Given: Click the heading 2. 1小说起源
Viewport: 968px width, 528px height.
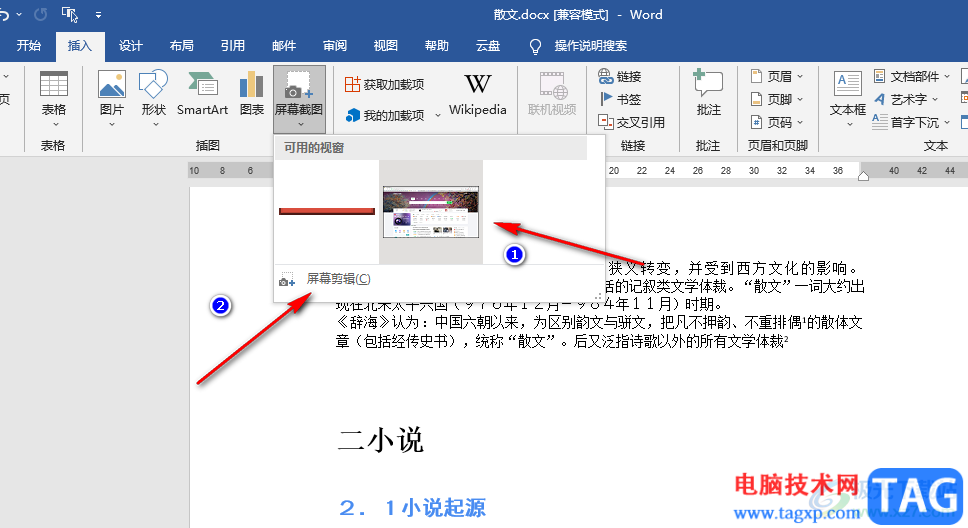Looking at the screenshot, I should pyautogui.click(x=412, y=508).
